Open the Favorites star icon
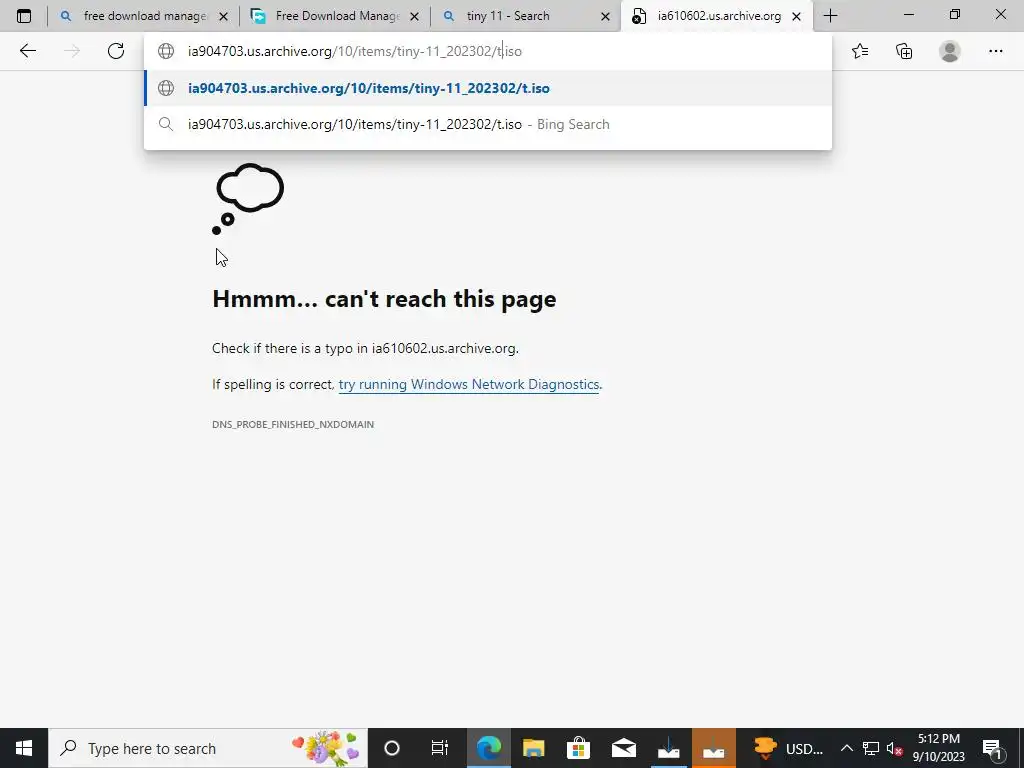Screen dimensions: 1024x768 [x=860, y=51]
